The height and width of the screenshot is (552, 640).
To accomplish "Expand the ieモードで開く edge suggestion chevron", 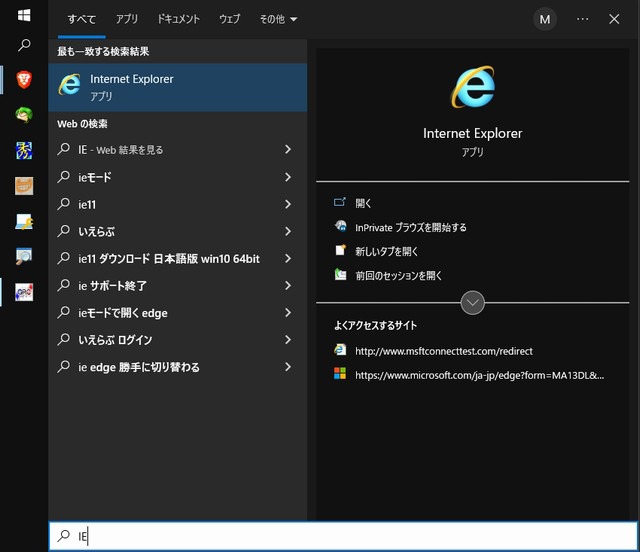I will pos(288,312).
